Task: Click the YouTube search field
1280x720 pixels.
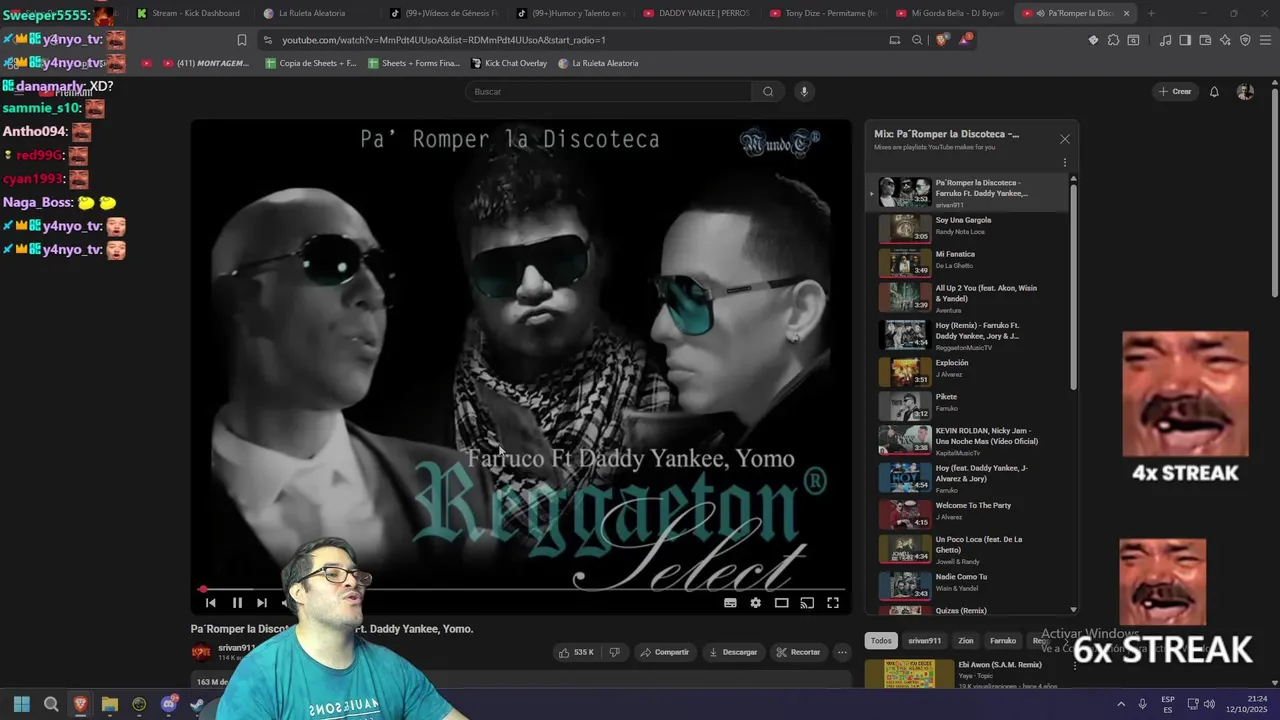Action: click(609, 92)
